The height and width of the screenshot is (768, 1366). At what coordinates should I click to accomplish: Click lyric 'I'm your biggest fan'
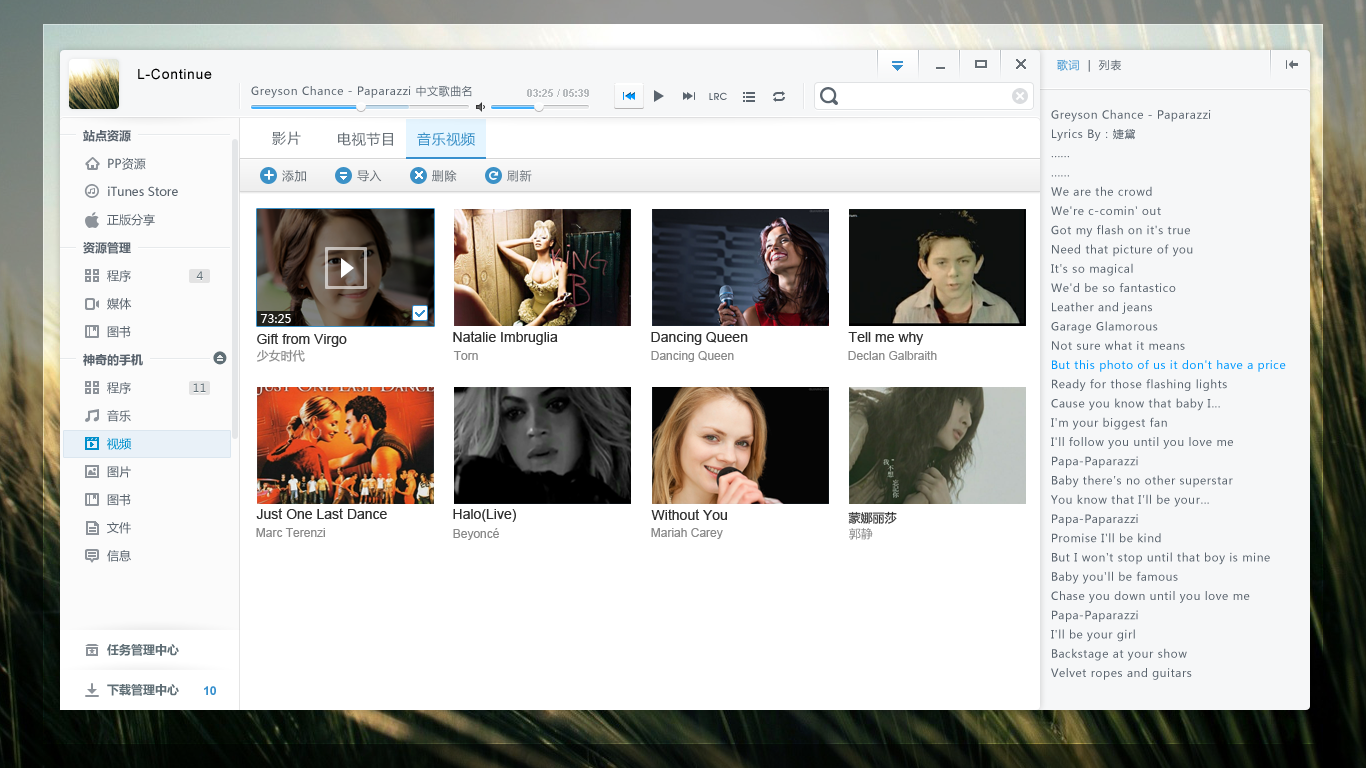(x=1109, y=423)
